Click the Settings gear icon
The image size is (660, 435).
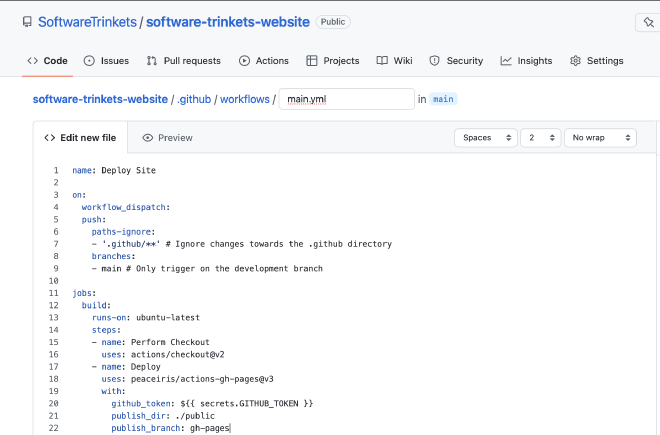pyautogui.click(x=575, y=61)
